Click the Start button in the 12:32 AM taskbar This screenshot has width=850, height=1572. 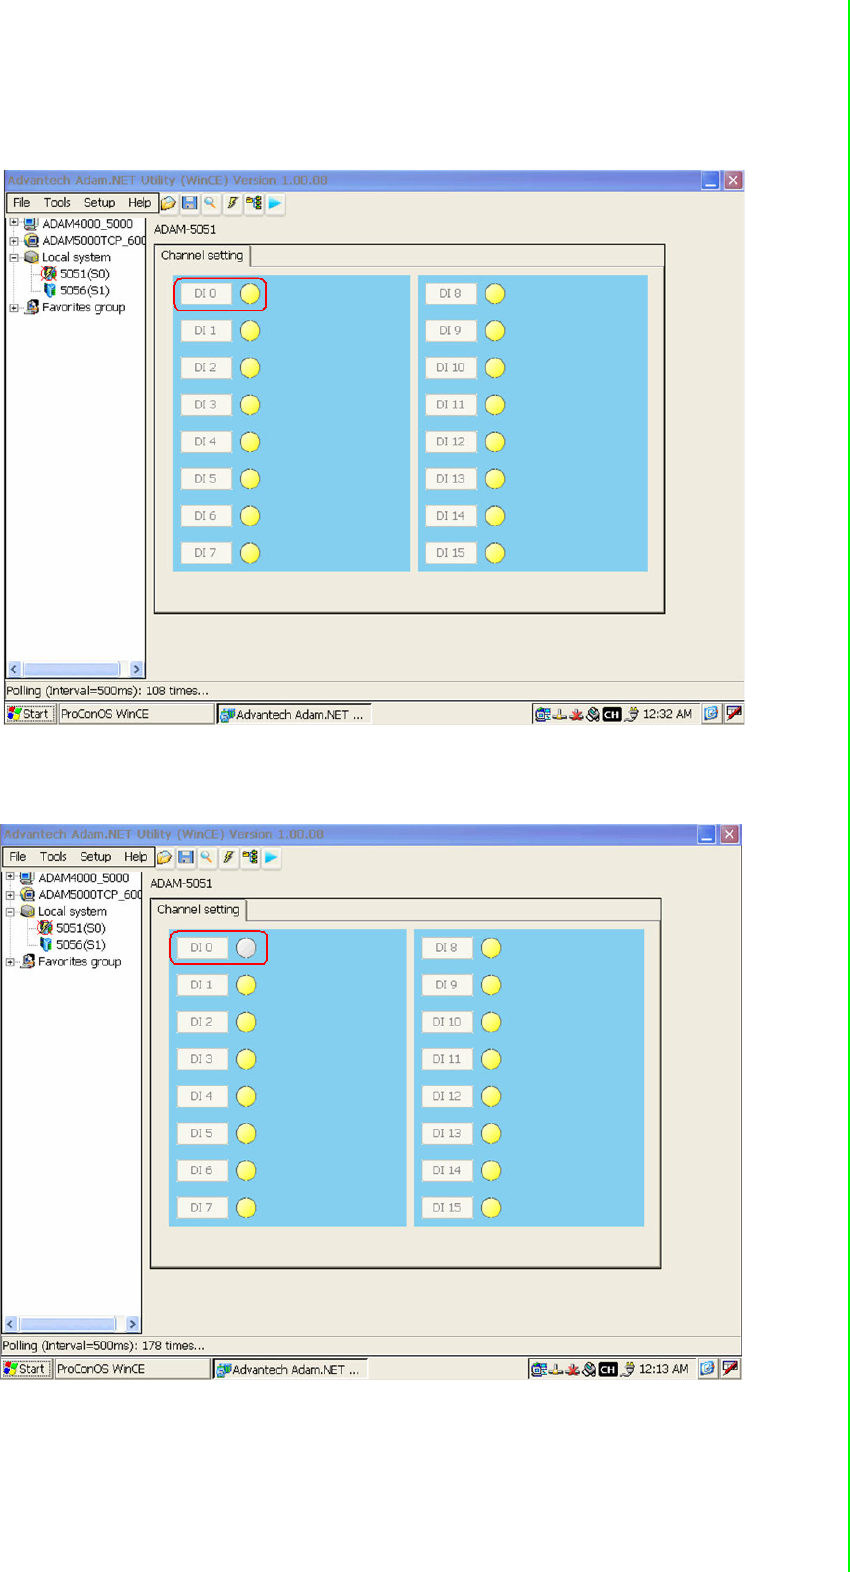click(x=29, y=714)
